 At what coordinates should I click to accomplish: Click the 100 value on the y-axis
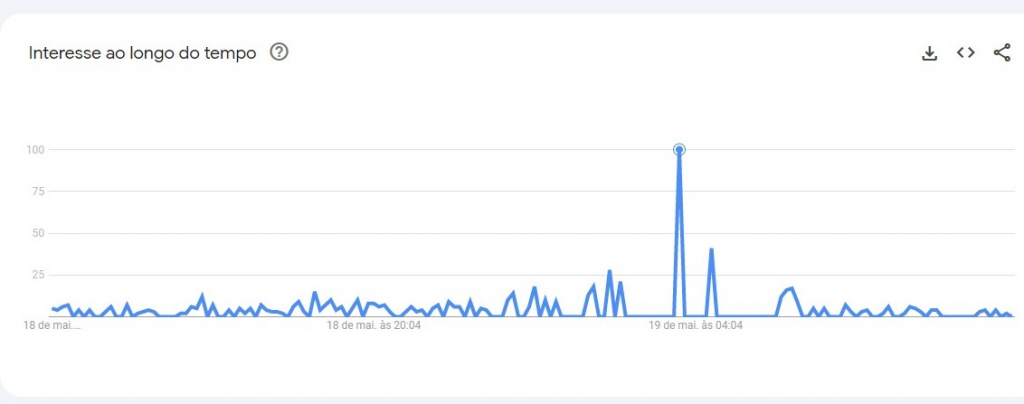35,149
